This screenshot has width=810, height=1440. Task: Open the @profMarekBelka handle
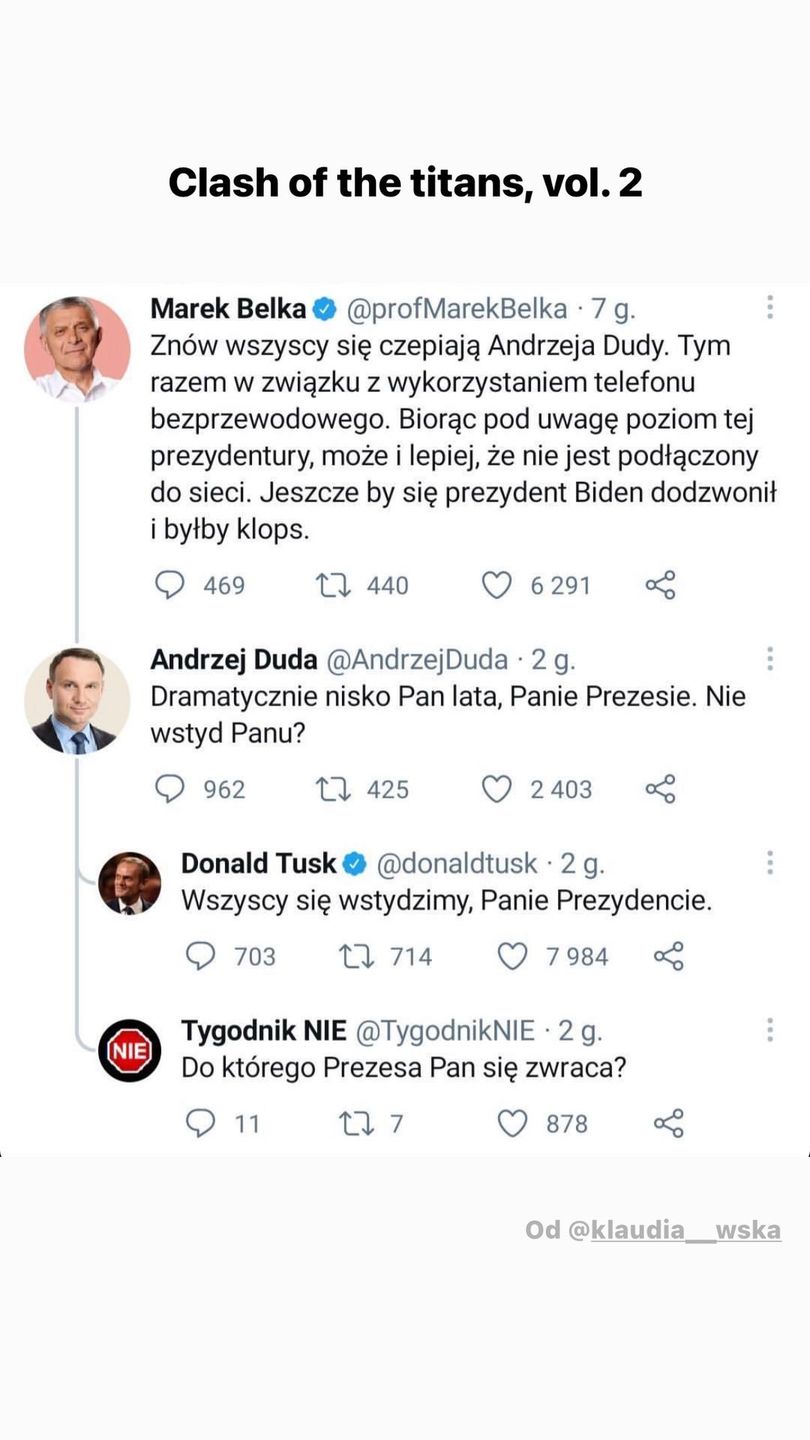coord(456,310)
